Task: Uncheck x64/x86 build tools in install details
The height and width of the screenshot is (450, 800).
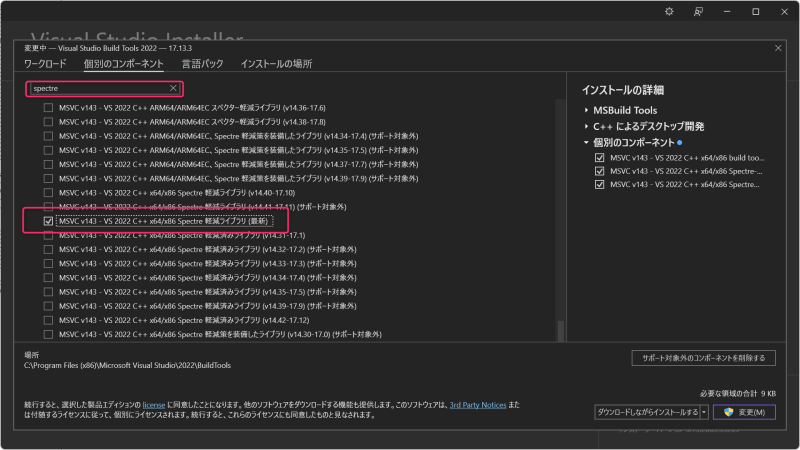Action: click(x=600, y=158)
